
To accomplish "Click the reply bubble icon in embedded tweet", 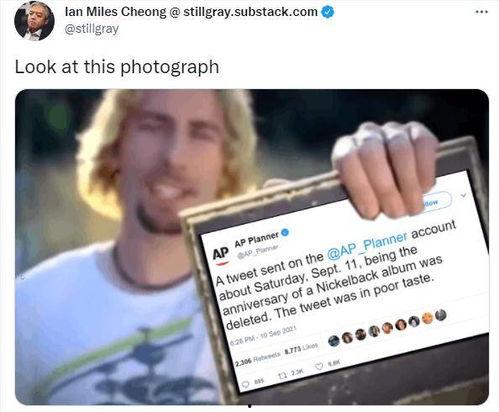I will tap(246, 384).
